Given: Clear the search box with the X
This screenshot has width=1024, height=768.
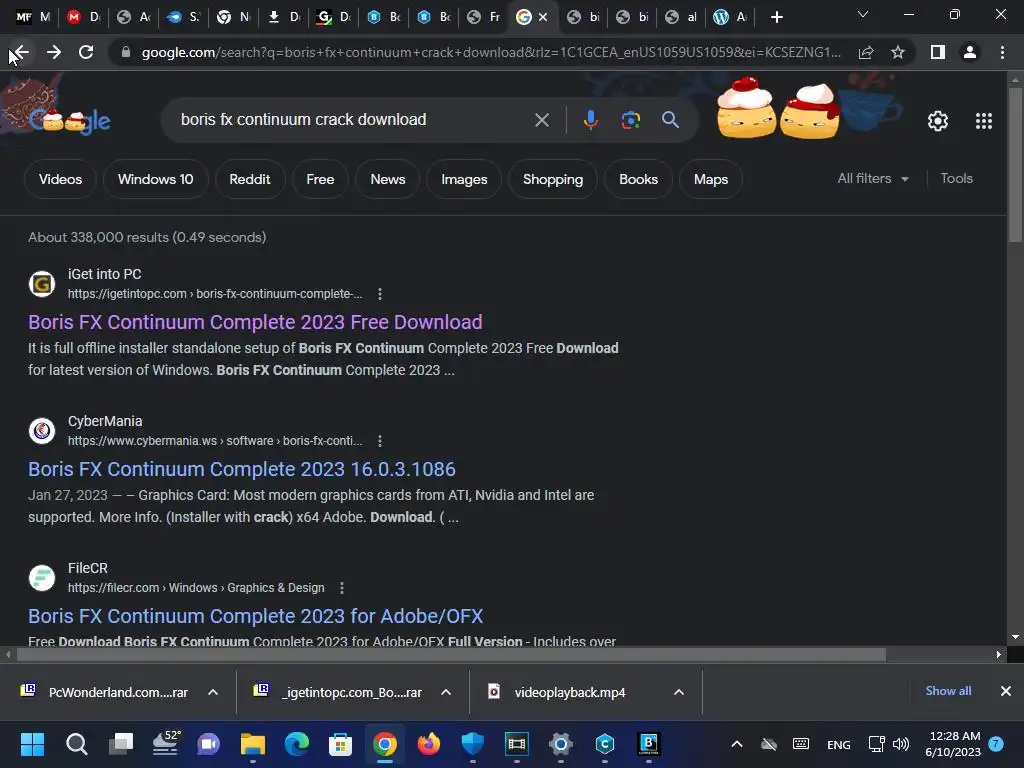Looking at the screenshot, I should tap(541, 120).
